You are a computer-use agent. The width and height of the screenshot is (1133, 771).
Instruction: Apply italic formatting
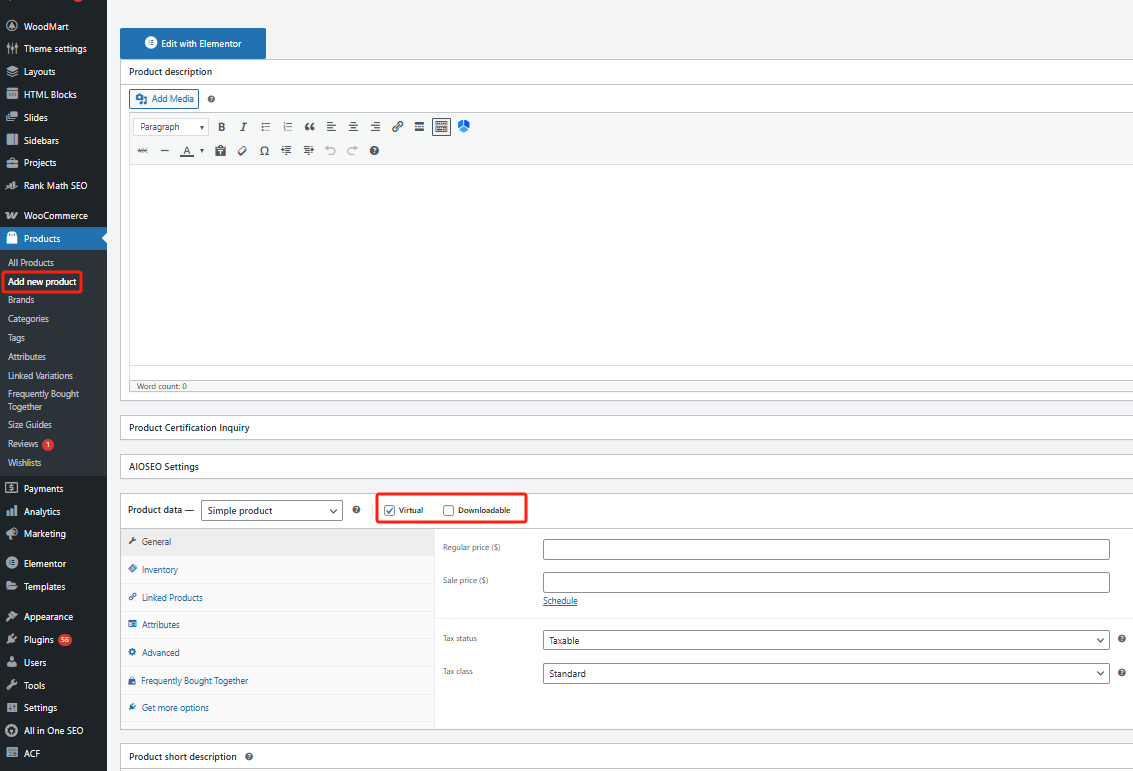[x=243, y=127]
